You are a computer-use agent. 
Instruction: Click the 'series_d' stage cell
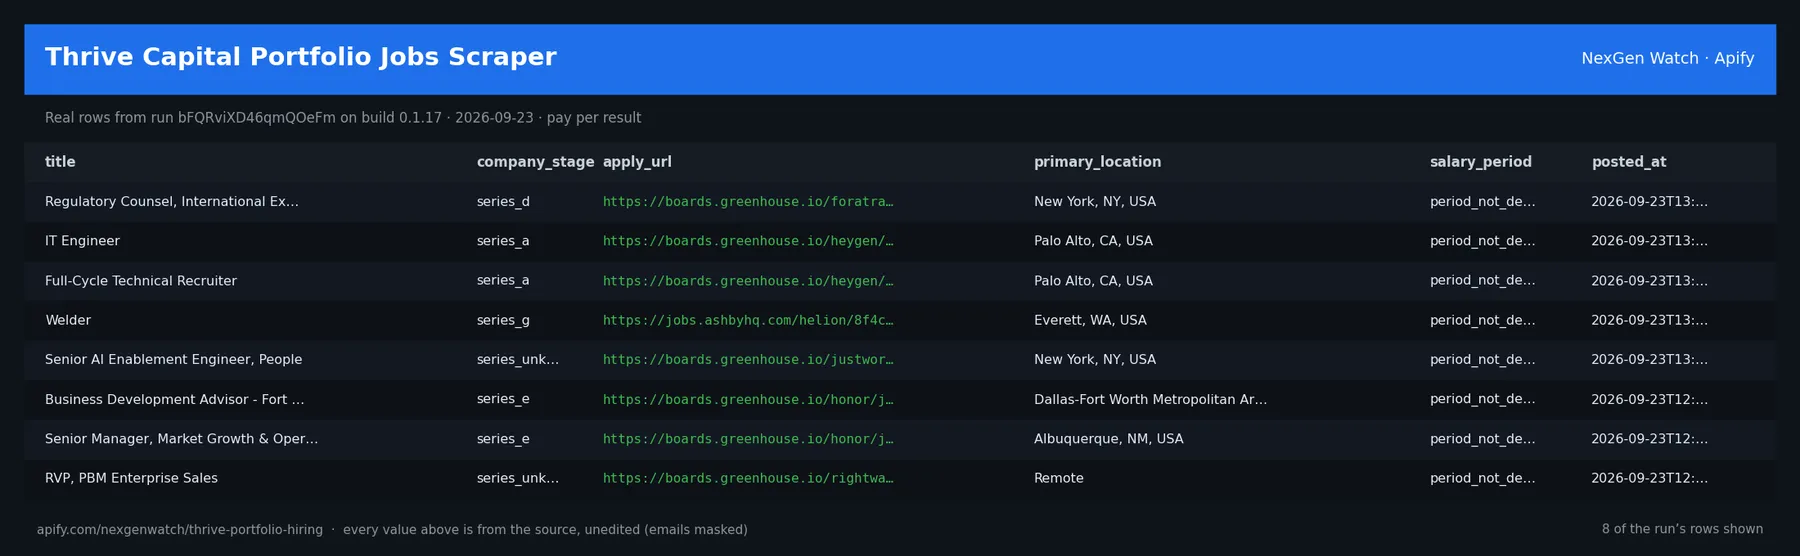[x=503, y=202]
